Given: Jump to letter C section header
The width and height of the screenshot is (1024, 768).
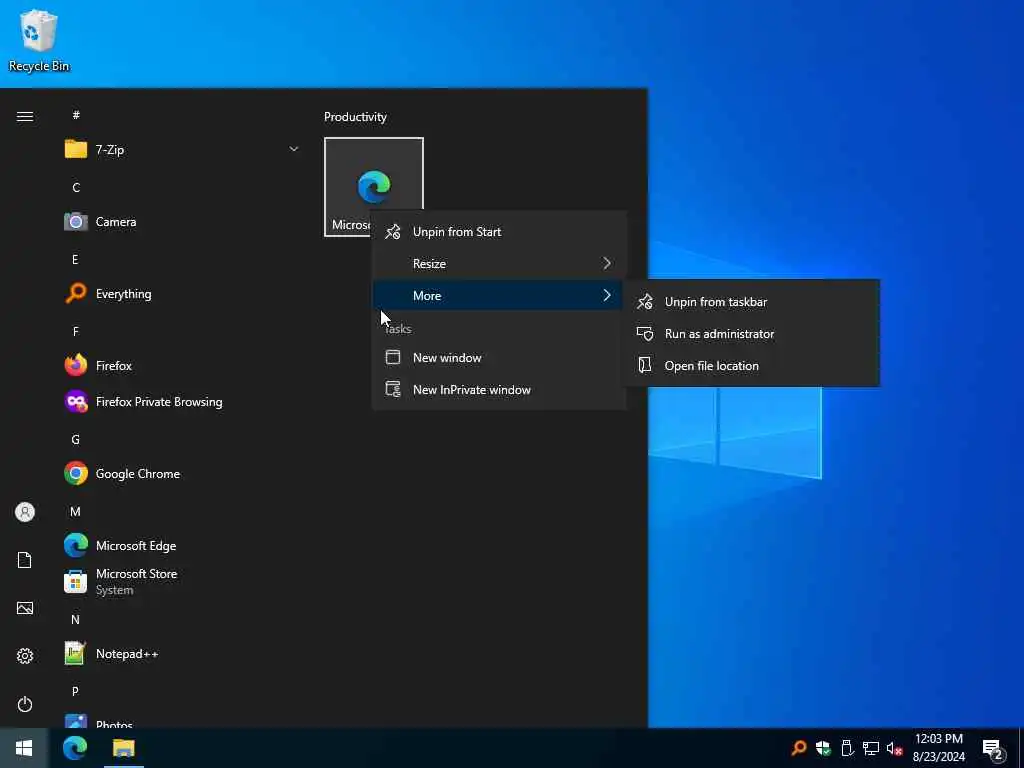Looking at the screenshot, I should point(76,187).
